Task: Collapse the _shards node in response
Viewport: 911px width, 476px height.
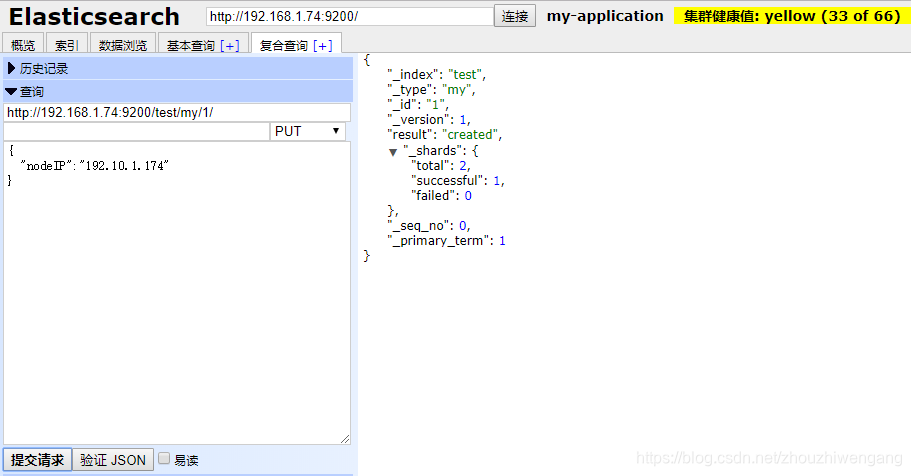Action: [x=393, y=152]
